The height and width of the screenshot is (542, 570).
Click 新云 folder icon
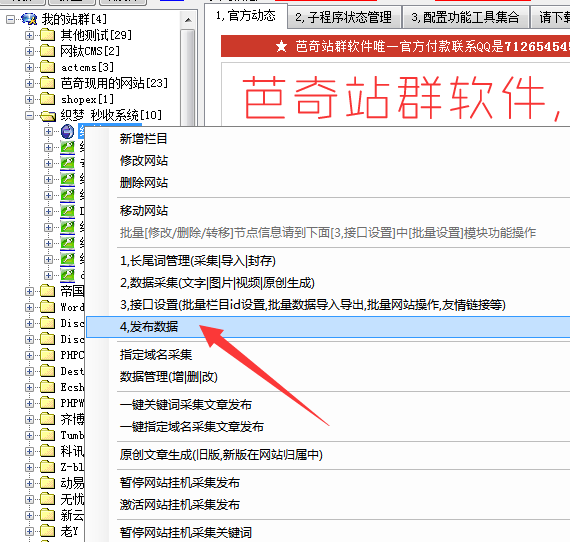(x=47, y=515)
